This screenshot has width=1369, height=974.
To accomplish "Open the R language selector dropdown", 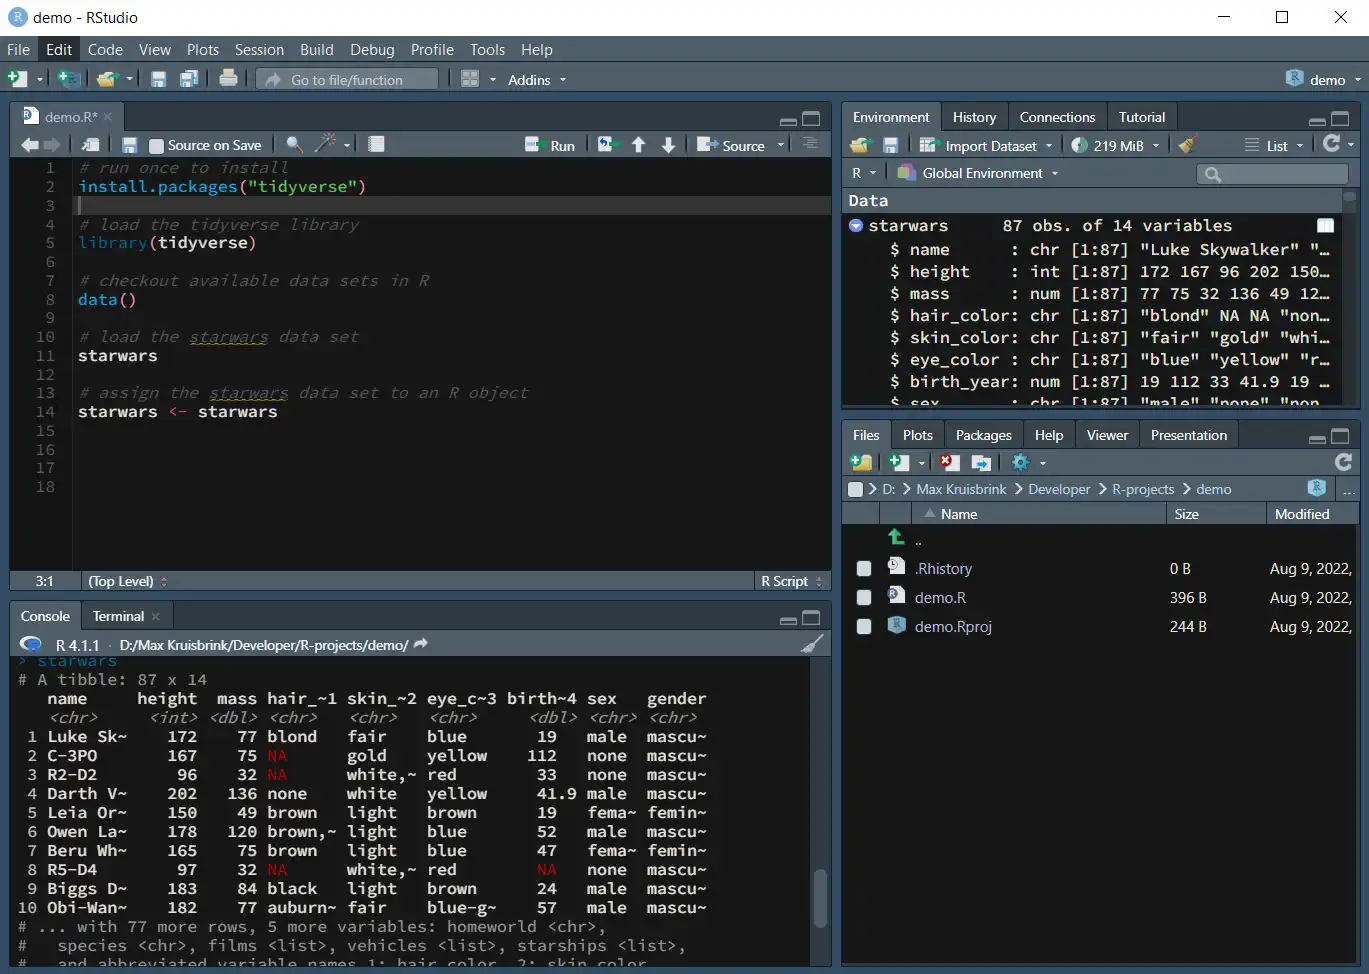I will [x=864, y=173].
